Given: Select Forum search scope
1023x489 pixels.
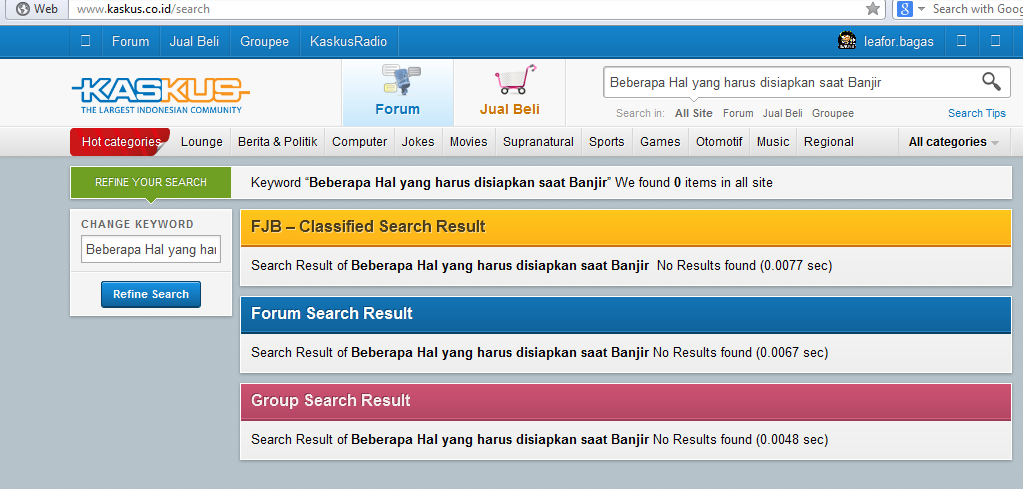Looking at the screenshot, I should pos(738,113).
